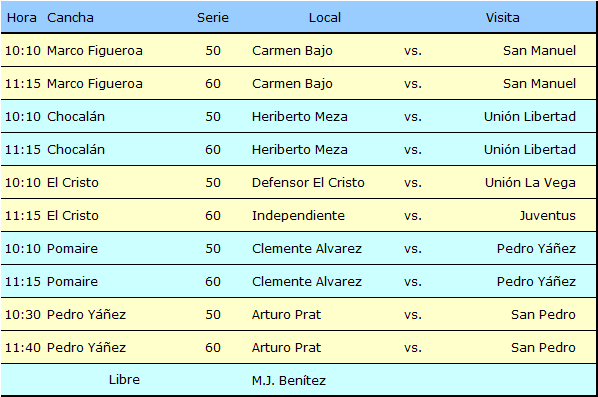Select Arturo Prat in the 10:30 row
This screenshot has width=598, height=397.
click(x=286, y=314)
